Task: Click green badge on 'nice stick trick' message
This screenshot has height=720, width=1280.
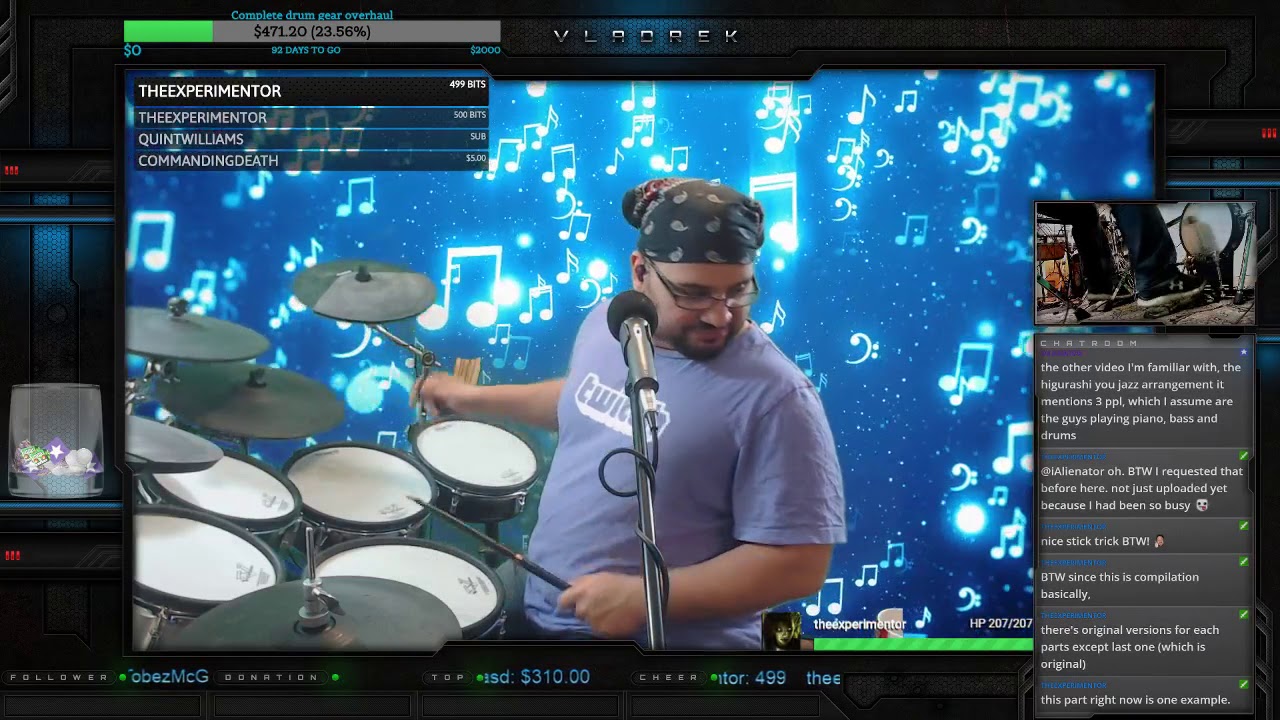Action: point(1243,526)
